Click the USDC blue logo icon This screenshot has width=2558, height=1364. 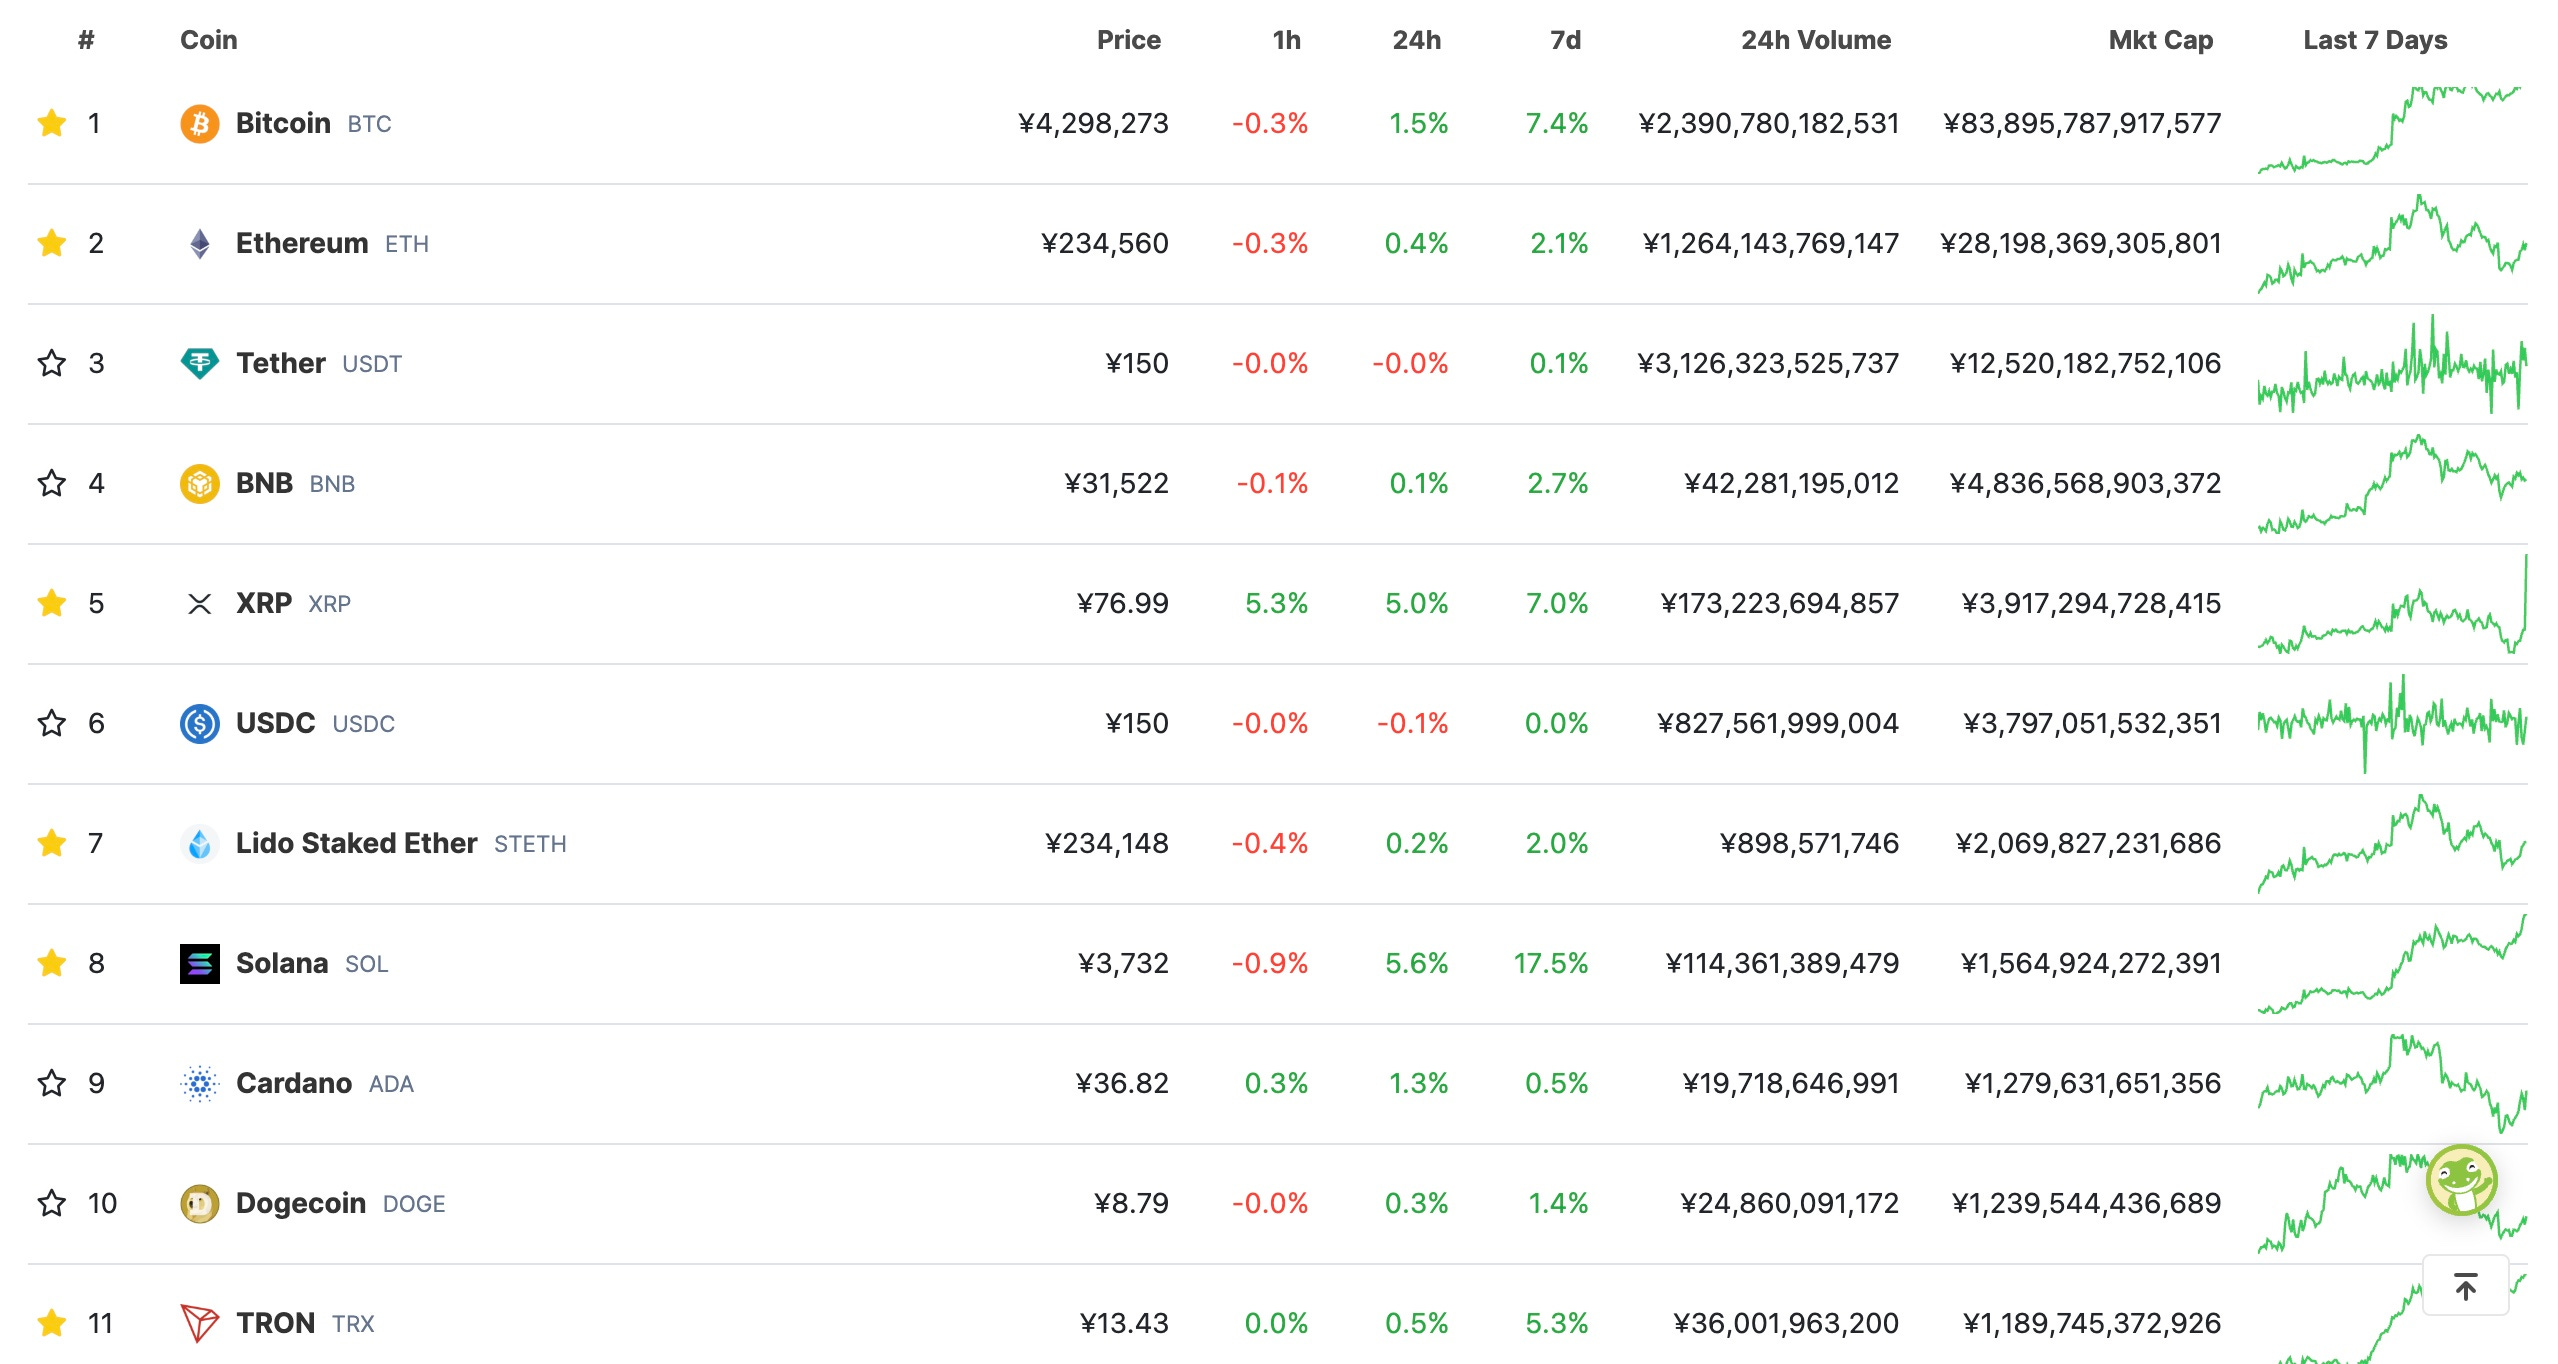coord(200,724)
